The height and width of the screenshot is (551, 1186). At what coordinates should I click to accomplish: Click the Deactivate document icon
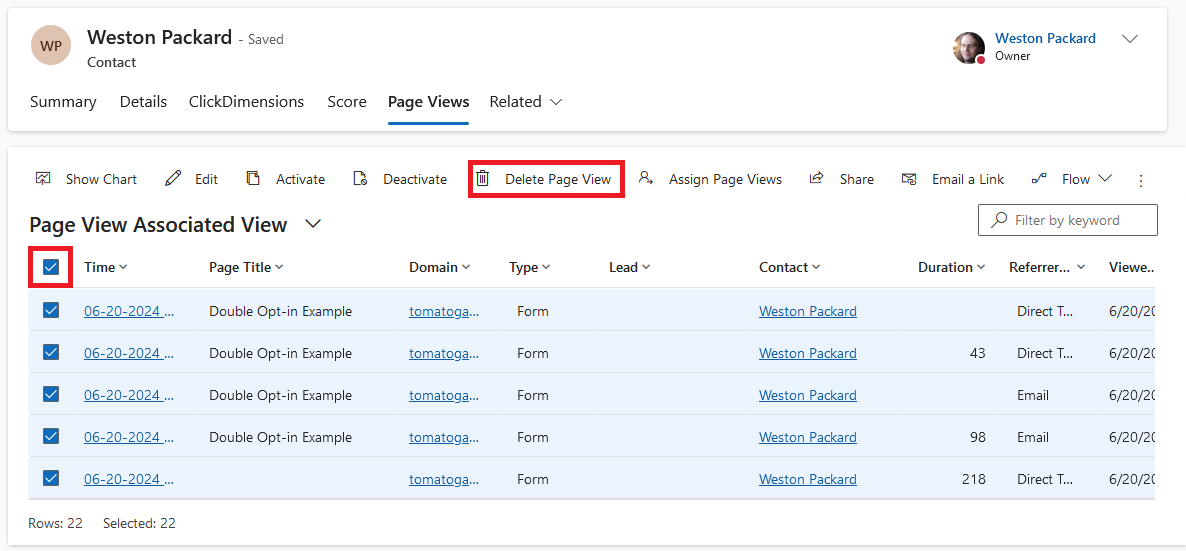tap(360, 179)
